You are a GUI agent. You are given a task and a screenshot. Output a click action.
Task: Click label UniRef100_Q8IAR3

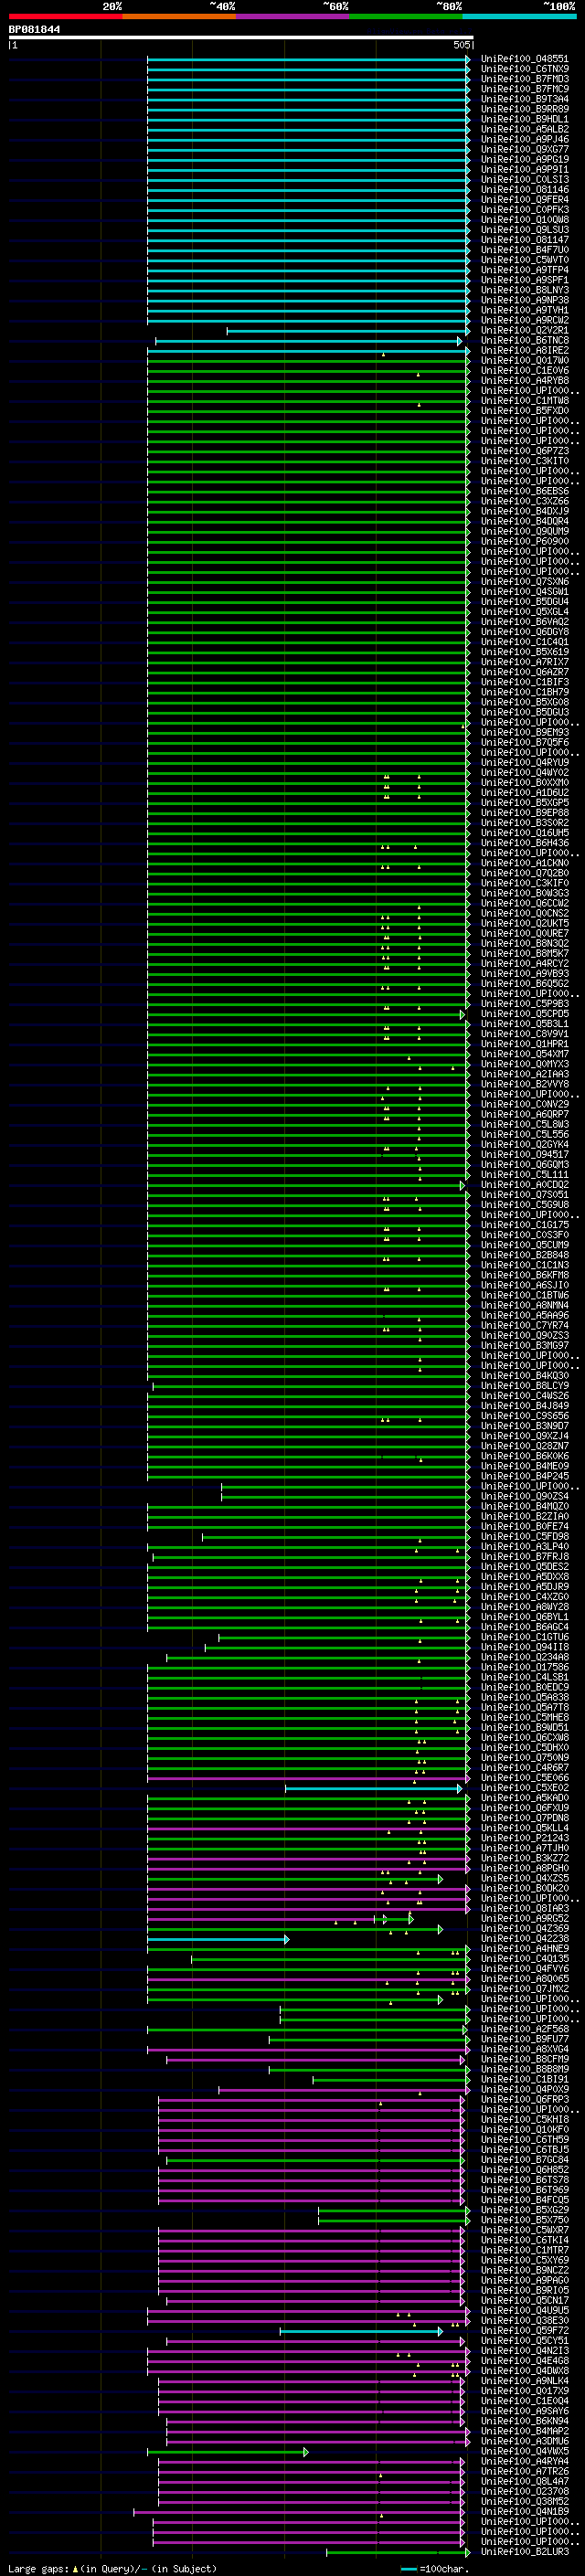point(524,1909)
